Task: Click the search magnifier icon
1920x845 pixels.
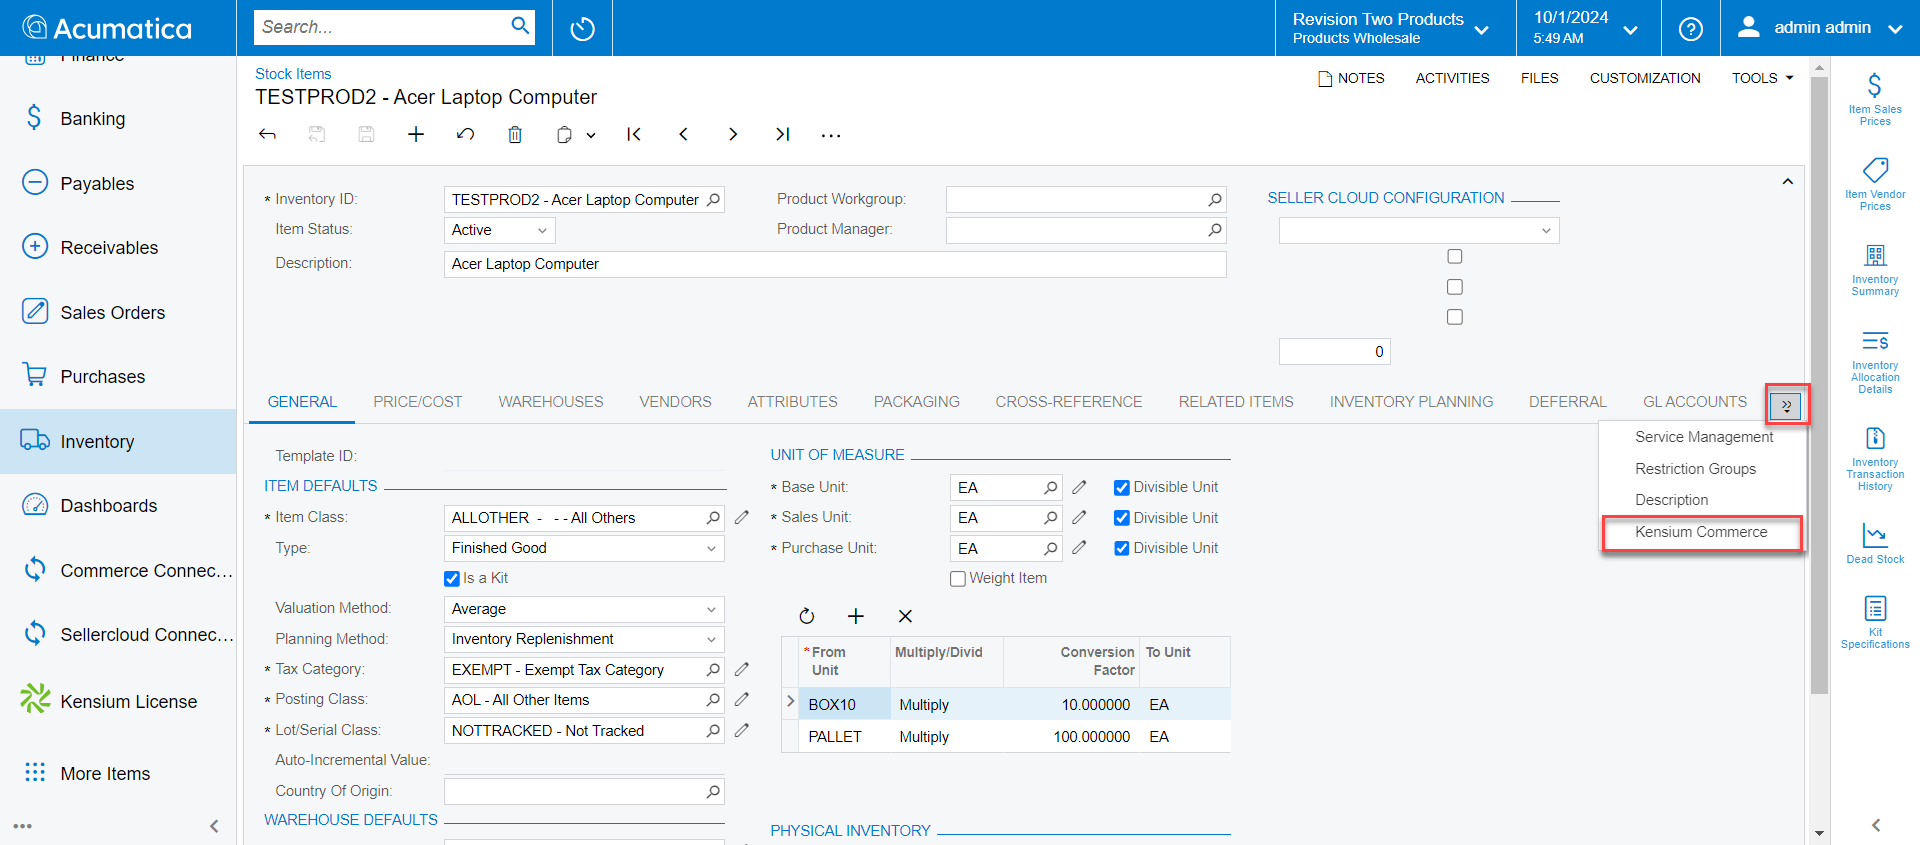Action: 520,26
